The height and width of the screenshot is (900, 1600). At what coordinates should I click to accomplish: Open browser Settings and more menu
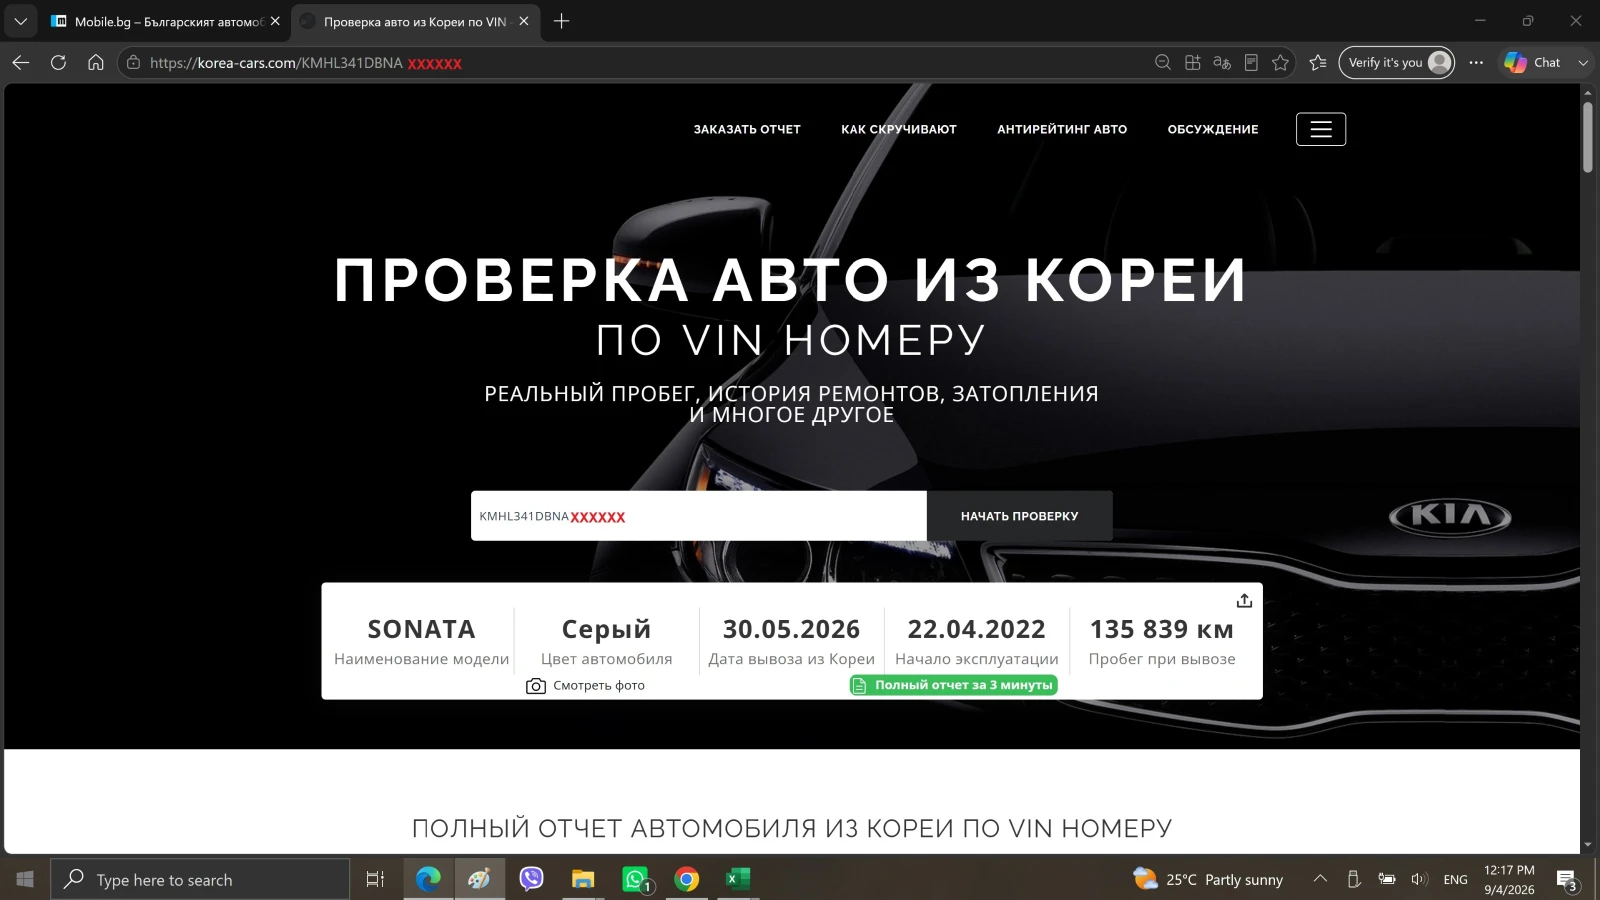pyautogui.click(x=1476, y=62)
